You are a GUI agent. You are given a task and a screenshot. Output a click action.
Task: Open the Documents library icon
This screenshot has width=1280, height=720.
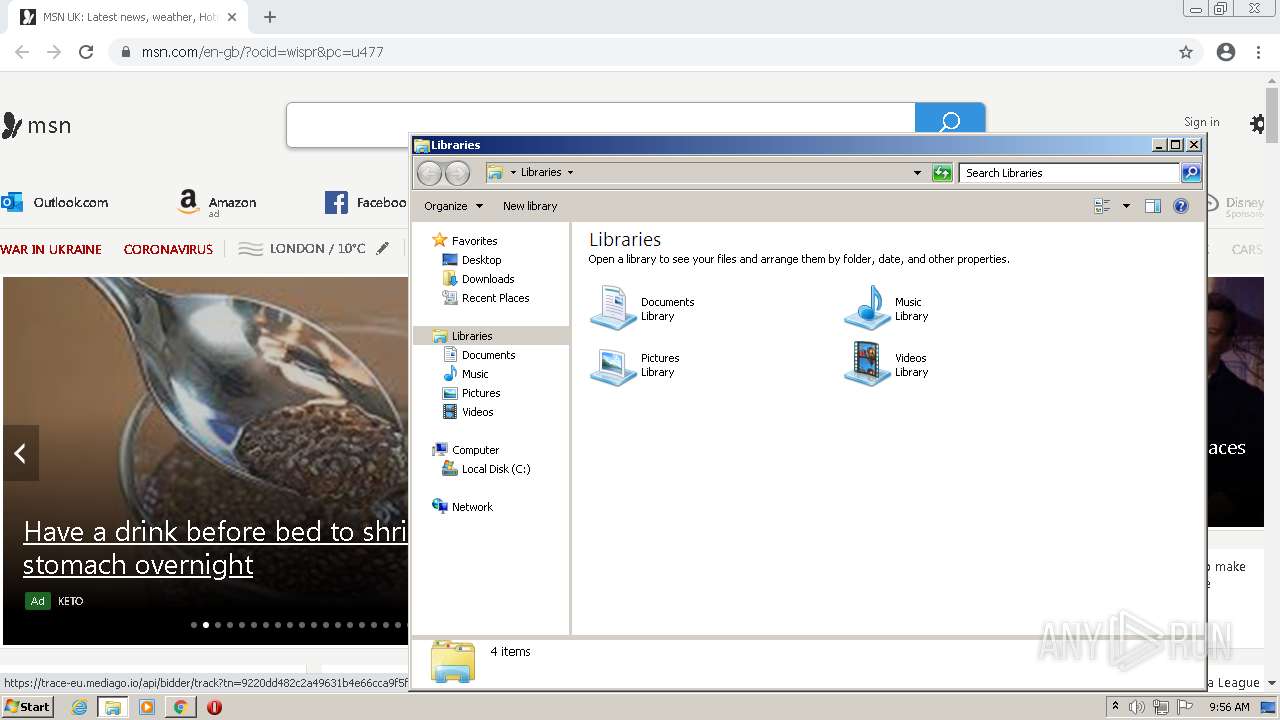pos(613,308)
